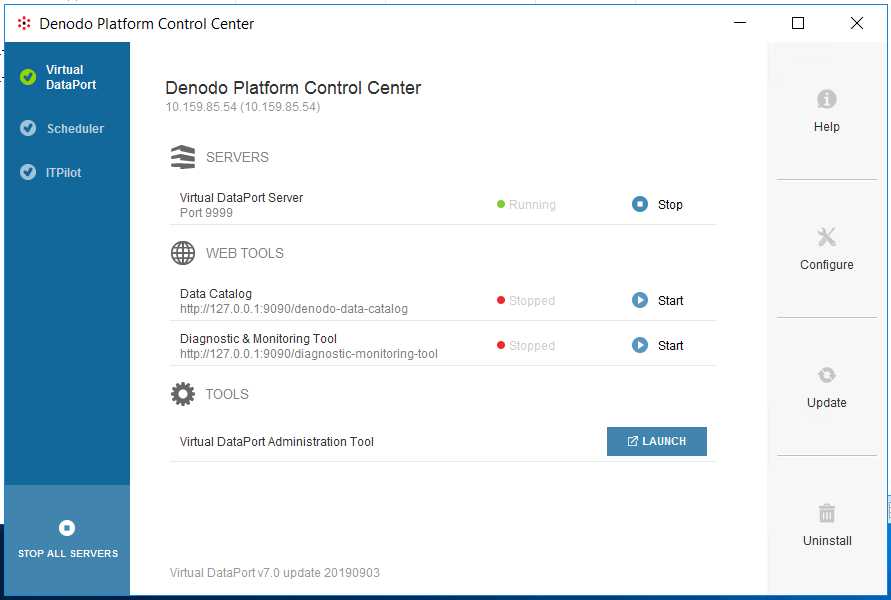The image size is (891, 600).
Task: Click the SERVERS stacked-layers icon
Action: pos(183,157)
